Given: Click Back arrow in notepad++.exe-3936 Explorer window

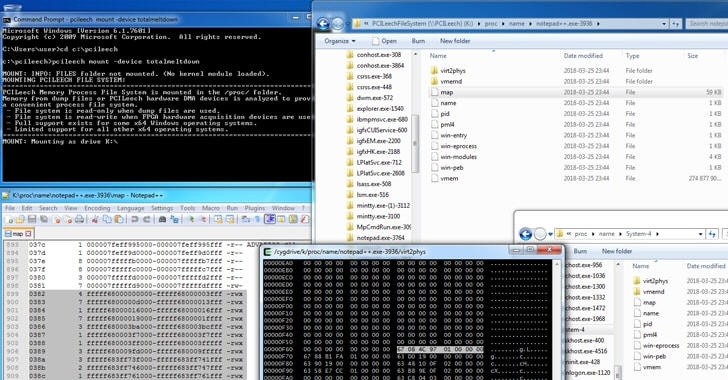Looking at the screenshot, I should (x=323, y=24).
